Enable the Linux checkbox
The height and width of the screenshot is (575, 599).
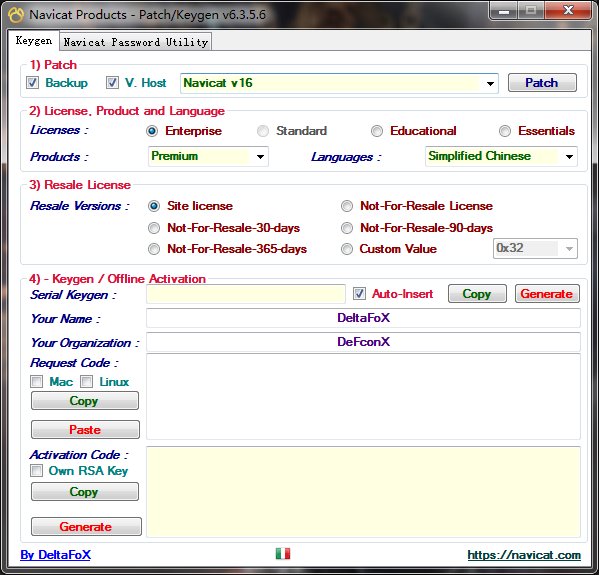pyautogui.click(x=87, y=381)
